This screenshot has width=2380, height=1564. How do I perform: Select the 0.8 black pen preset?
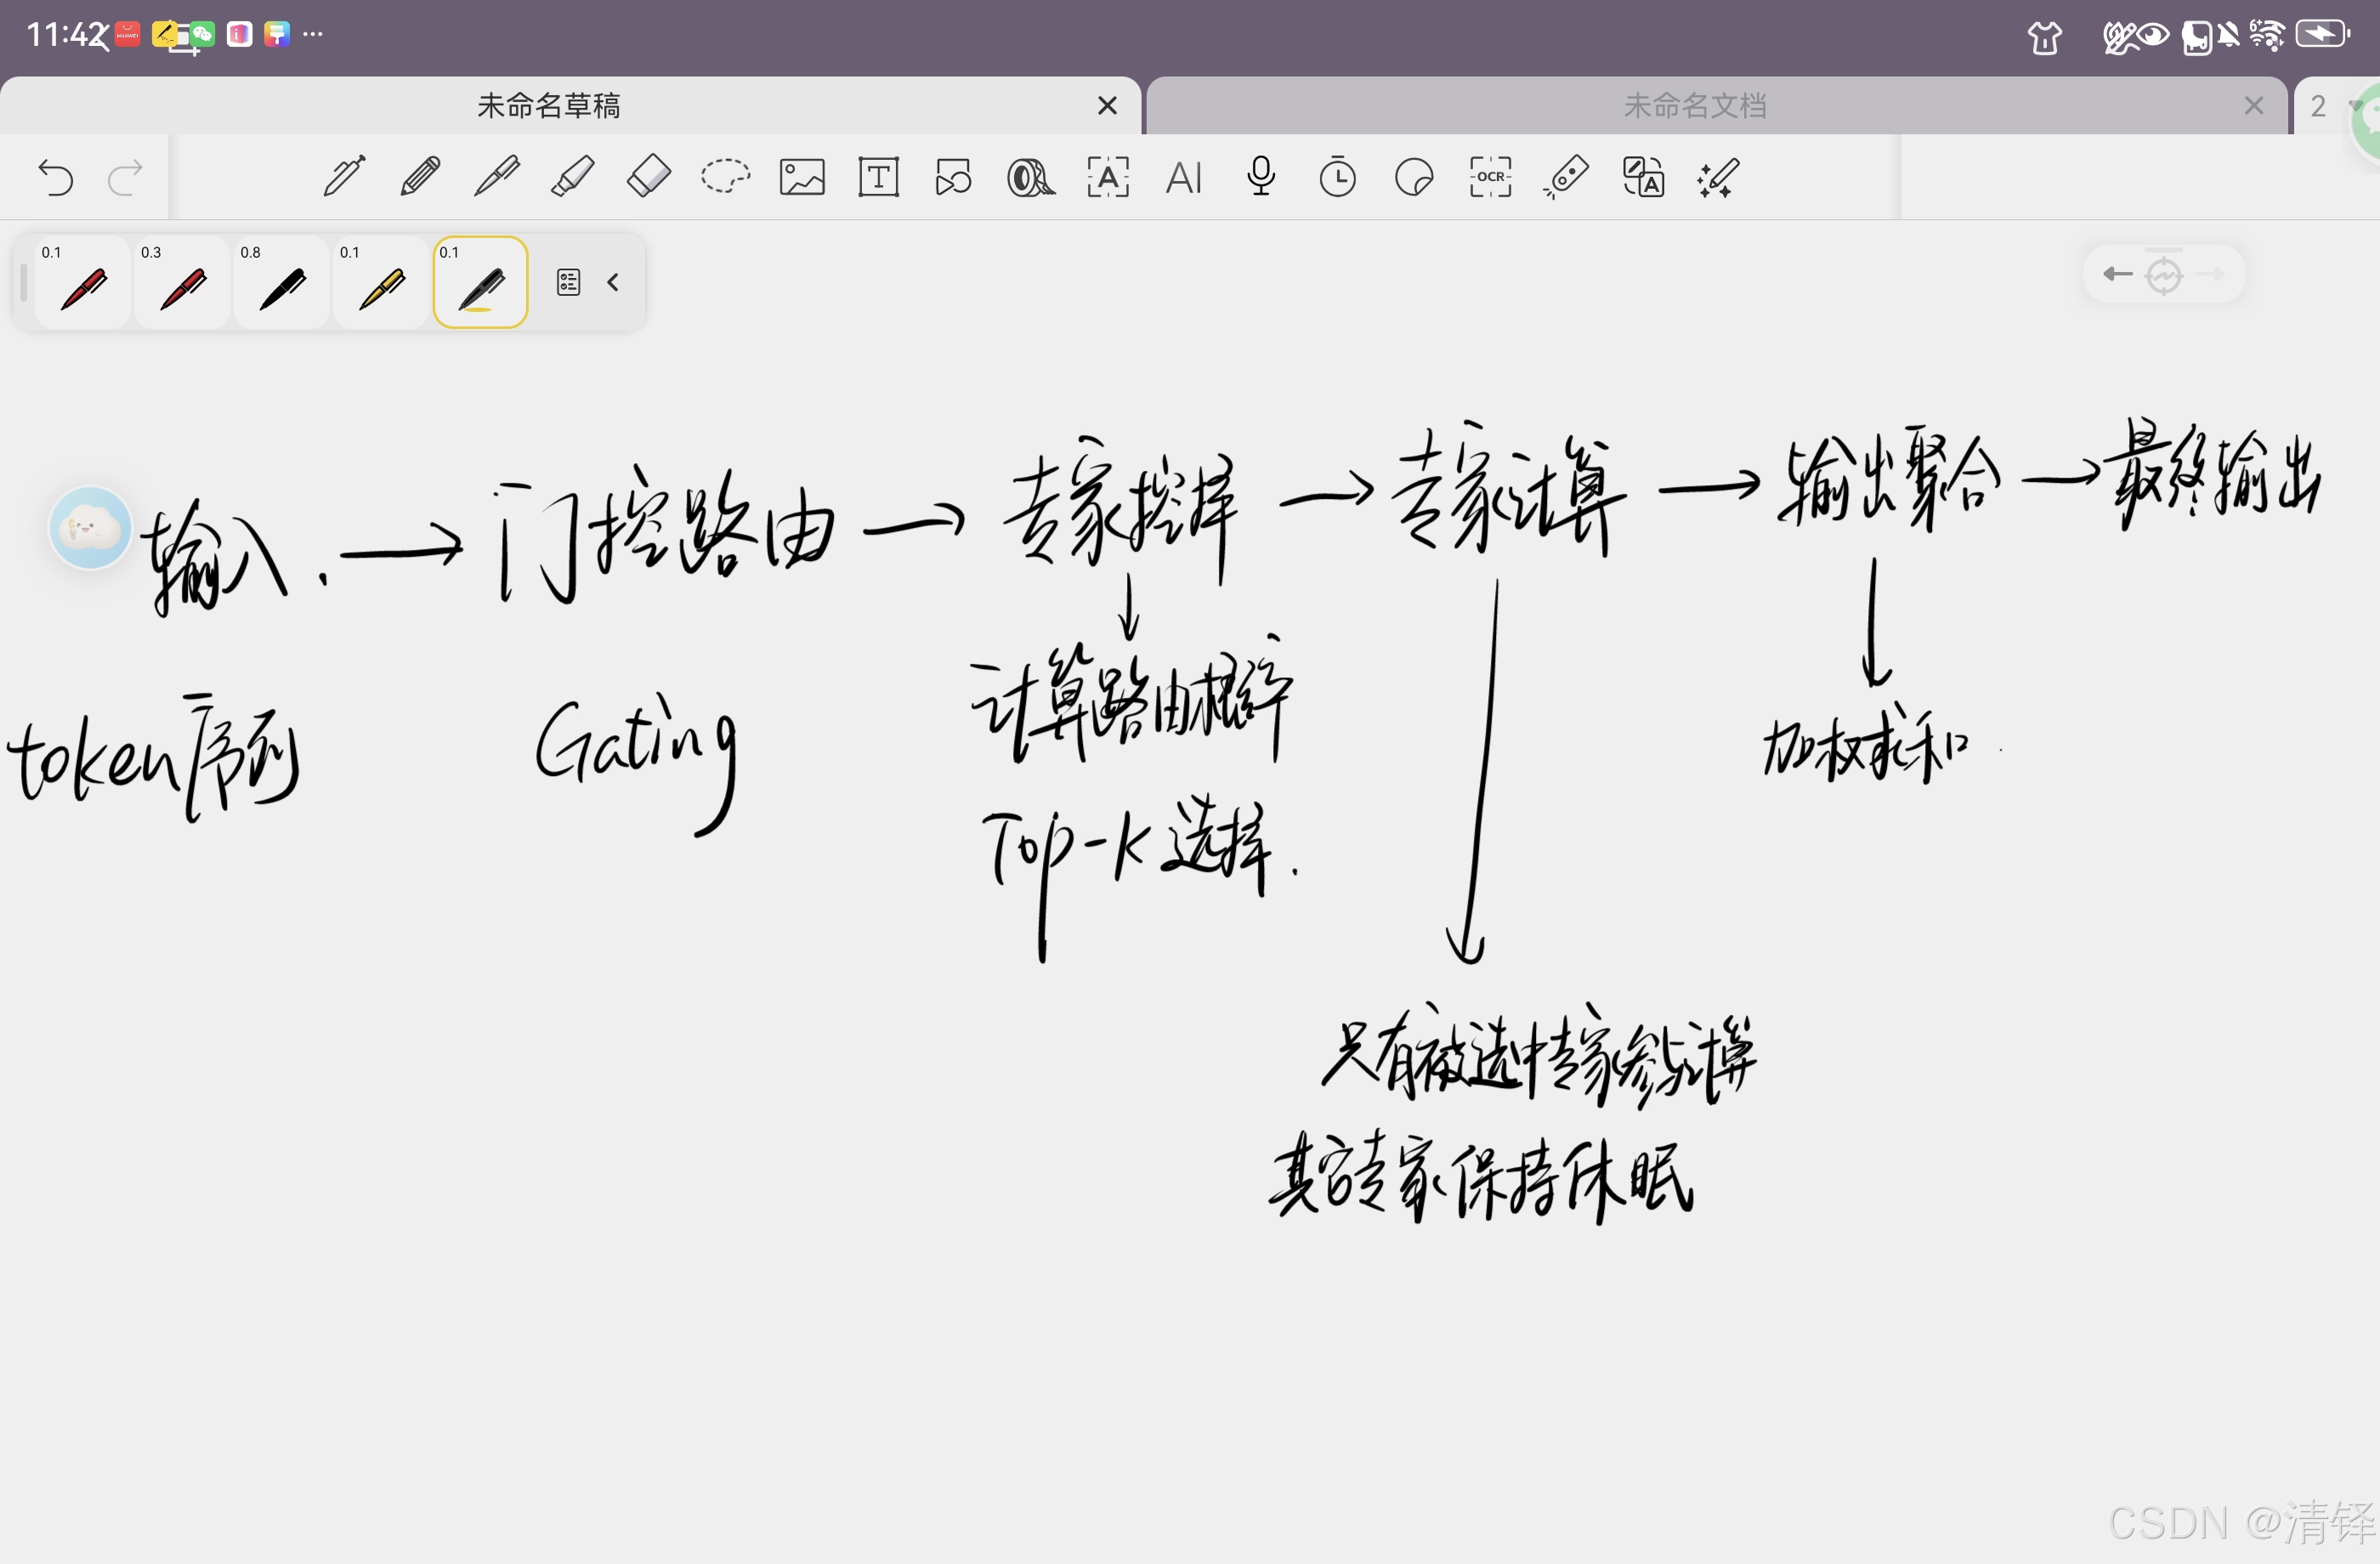[x=282, y=283]
